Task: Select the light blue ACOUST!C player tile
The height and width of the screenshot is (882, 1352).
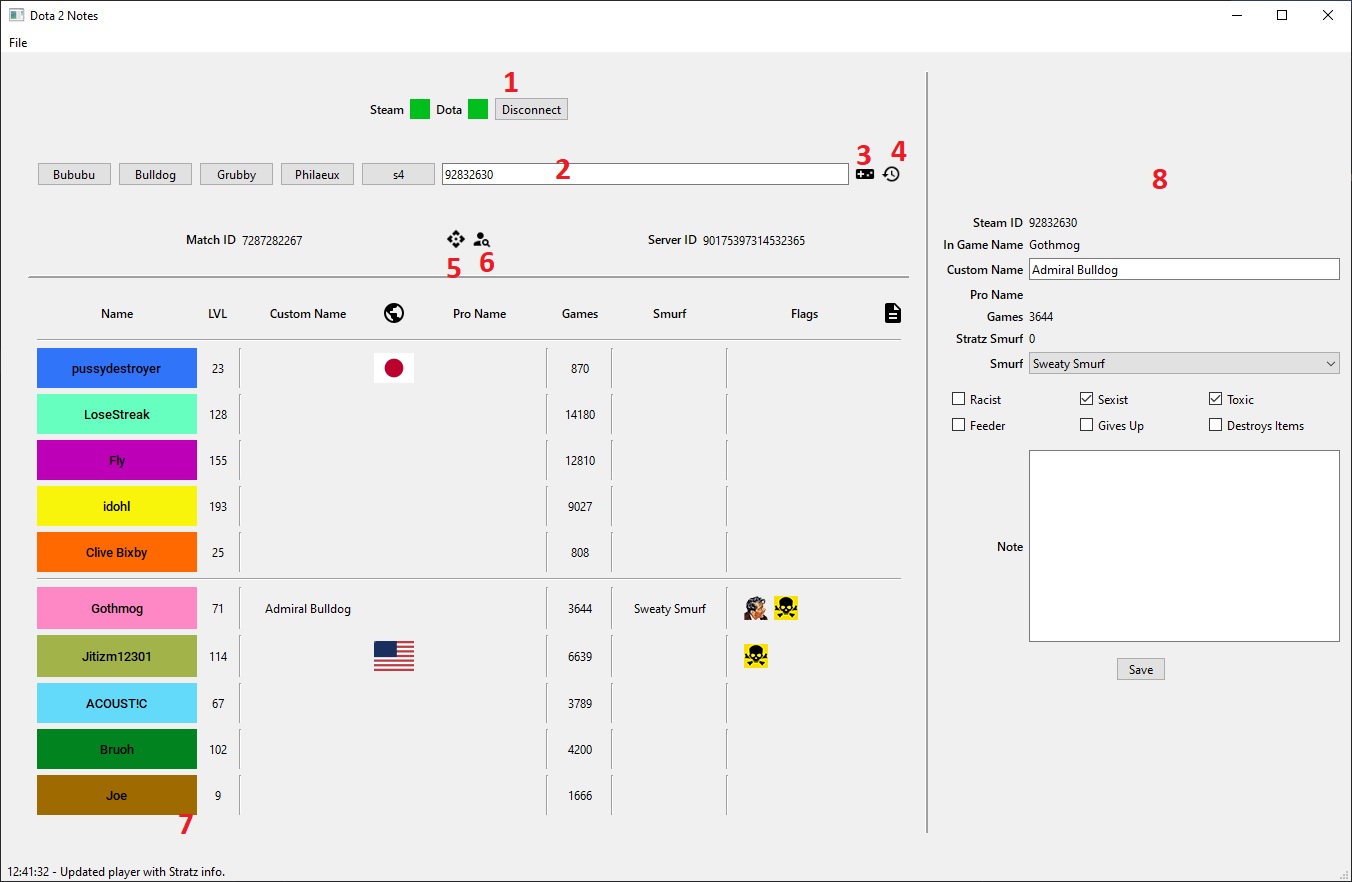Action: 117,703
